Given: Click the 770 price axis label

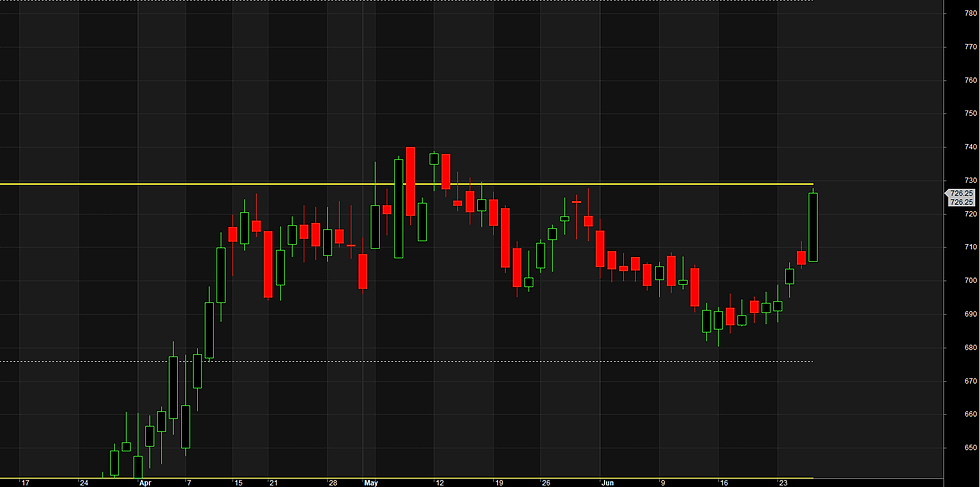Looking at the screenshot, I should [x=971, y=47].
